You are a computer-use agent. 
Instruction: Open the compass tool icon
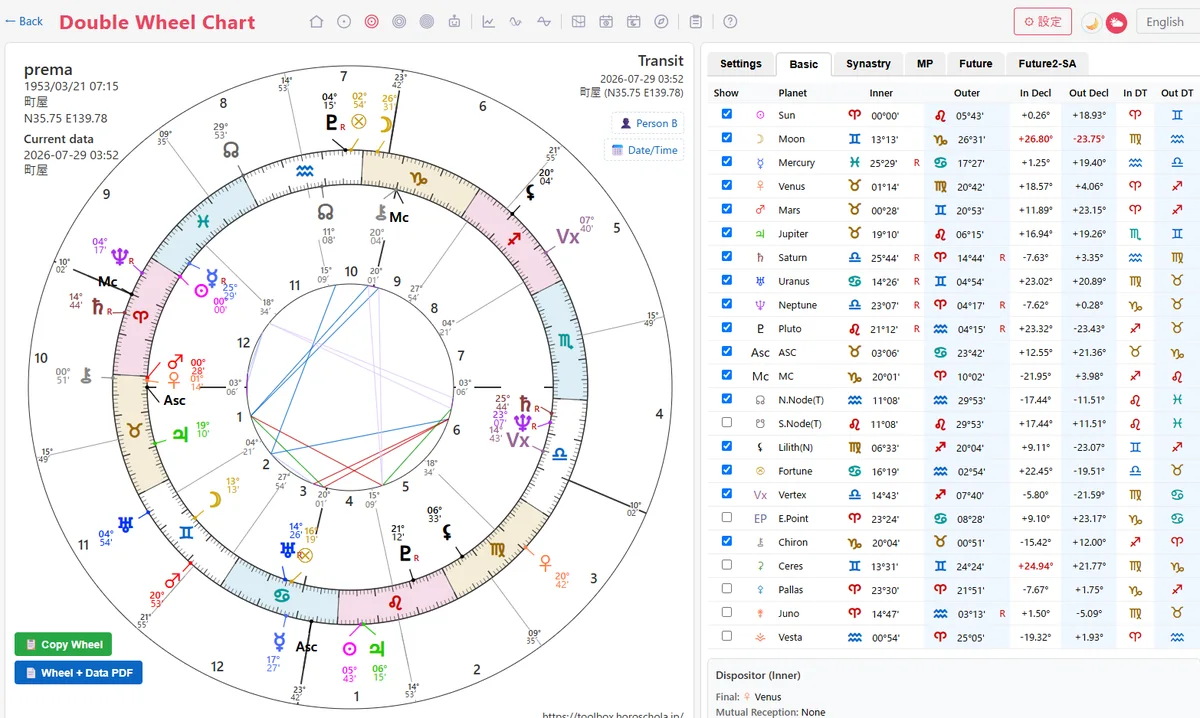click(x=661, y=21)
